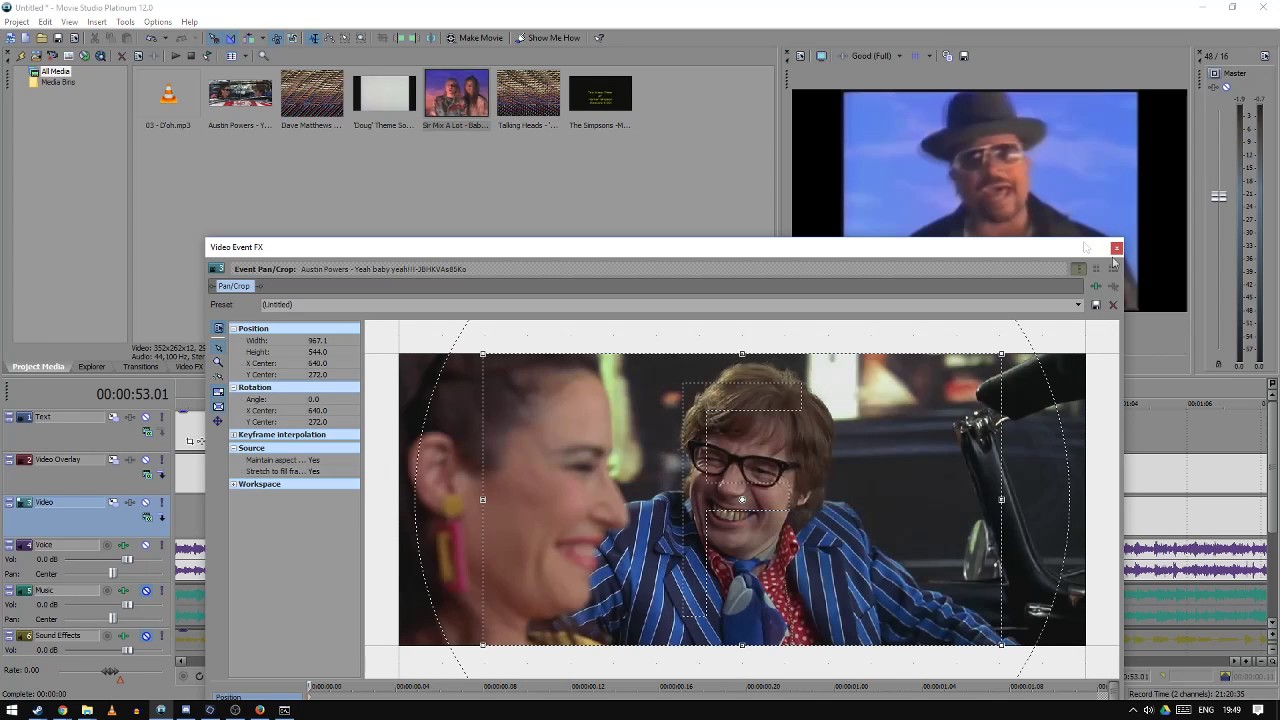Click the Music track volume slider
The height and width of the screenshot is (720, 1280).
tap(127, 604)
